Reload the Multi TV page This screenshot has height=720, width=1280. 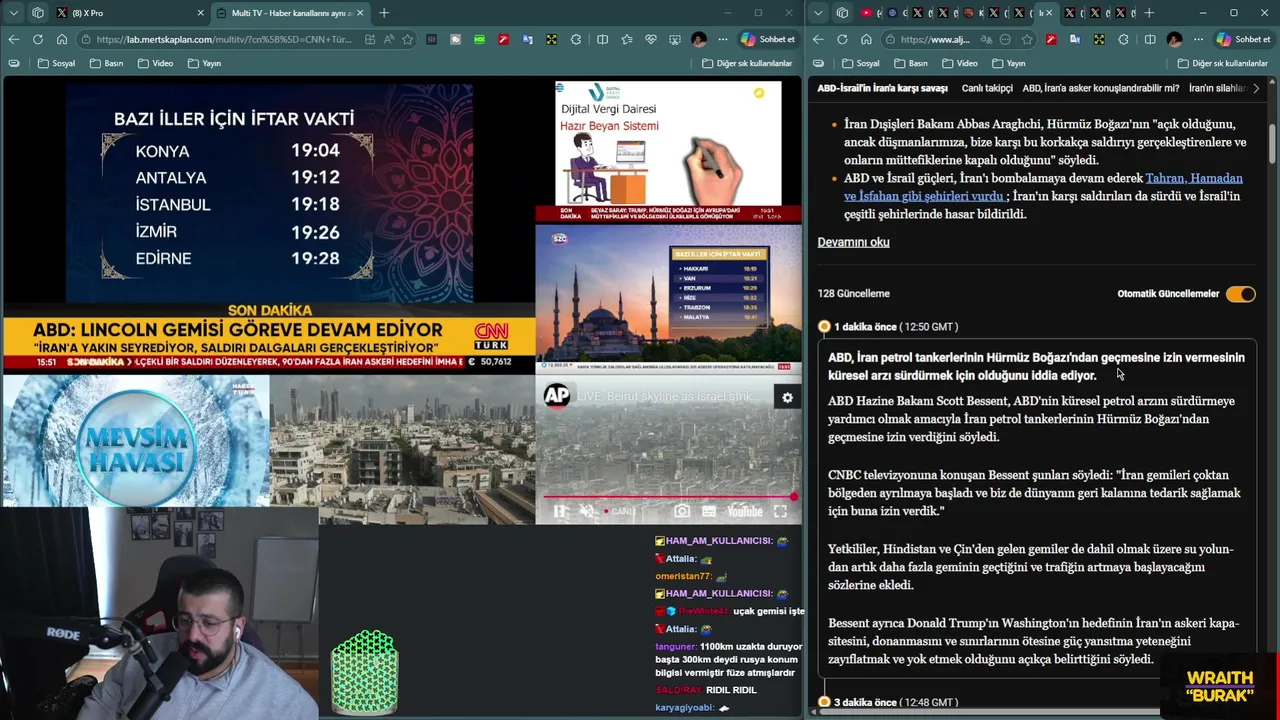37,39
